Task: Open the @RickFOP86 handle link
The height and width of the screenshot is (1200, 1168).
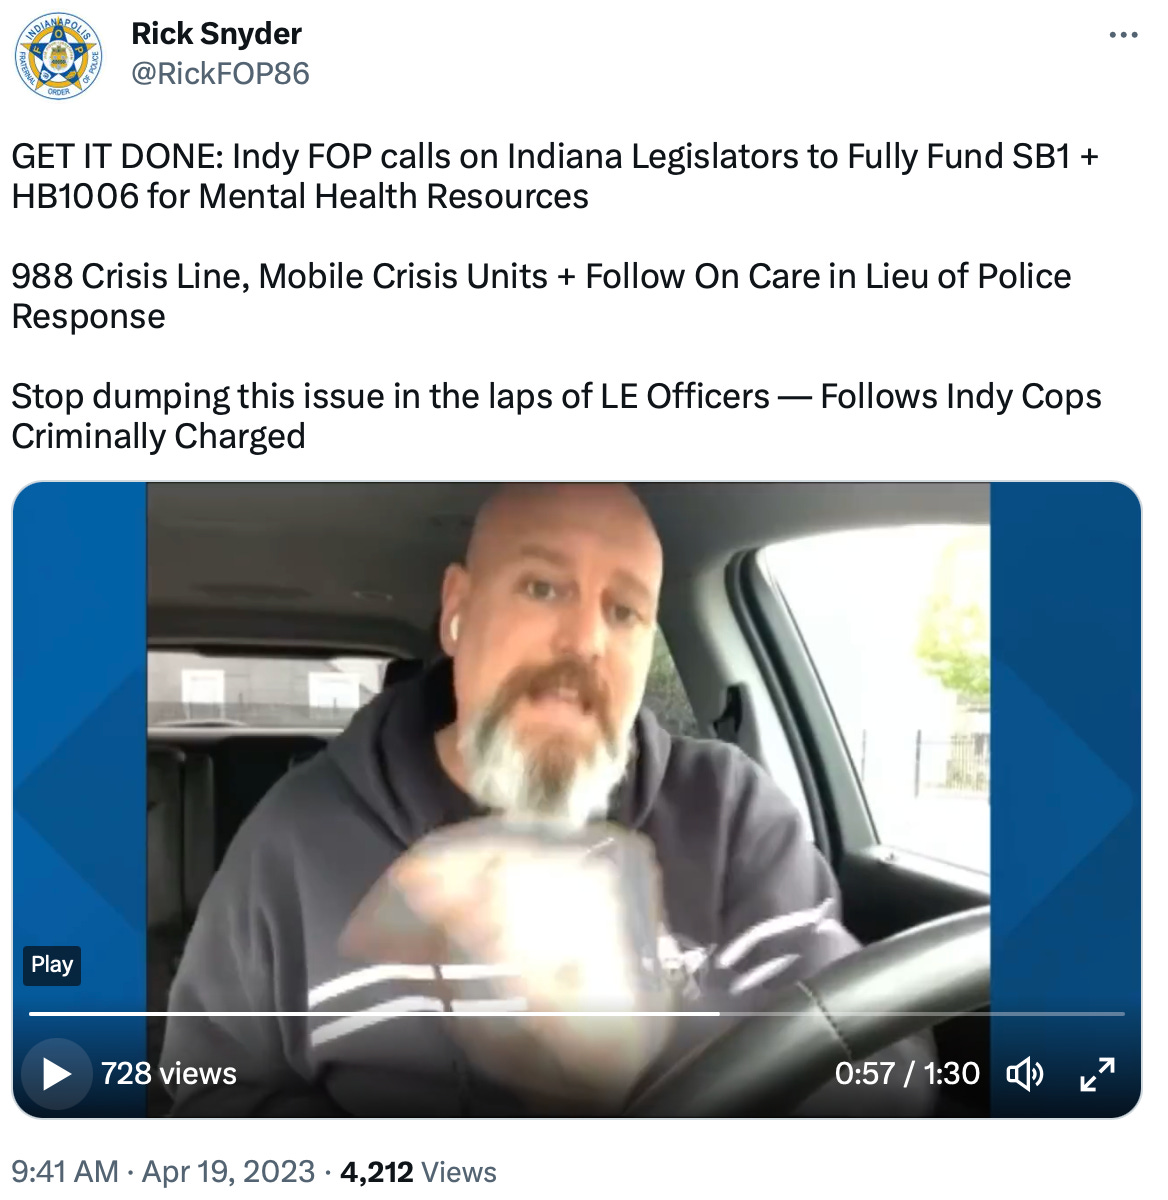Action: click(220, 74)
